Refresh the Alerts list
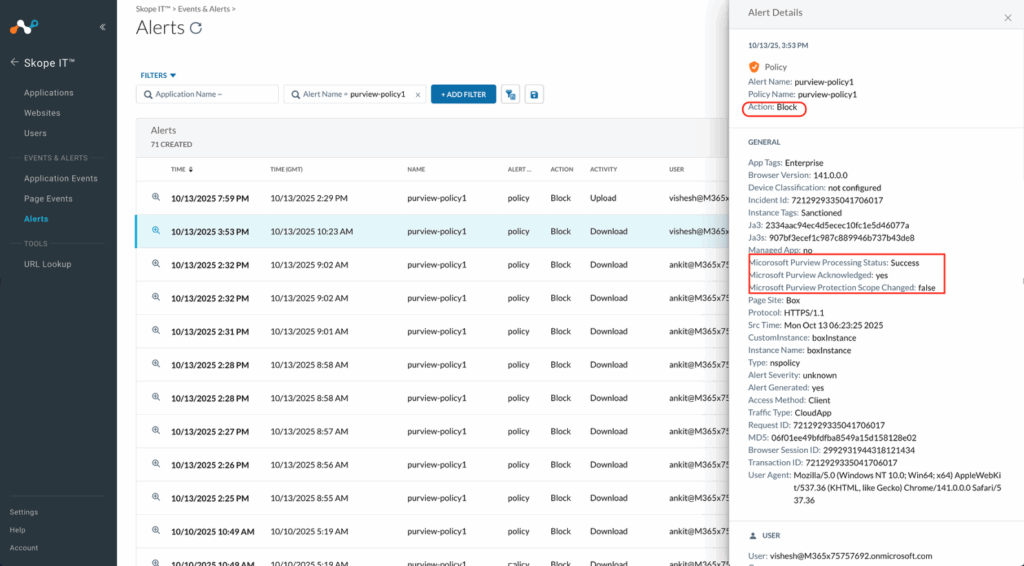Screen dimensions: 1024x566 click(196, 28)
